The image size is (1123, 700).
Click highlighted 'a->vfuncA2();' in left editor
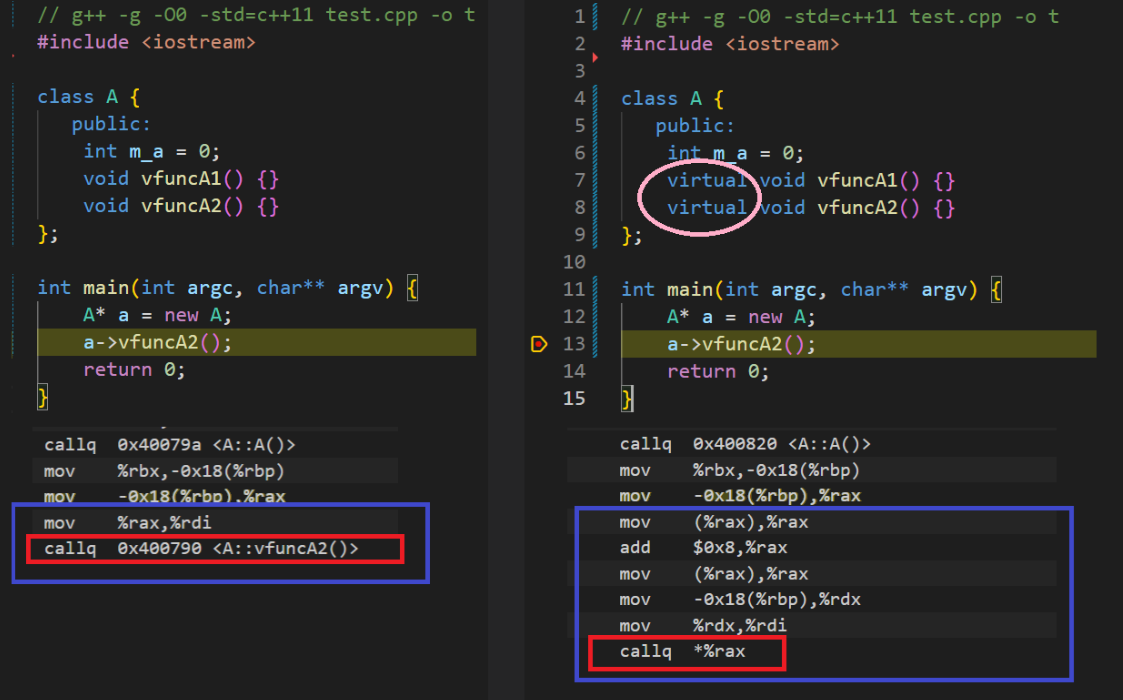[x=158, y=342]
